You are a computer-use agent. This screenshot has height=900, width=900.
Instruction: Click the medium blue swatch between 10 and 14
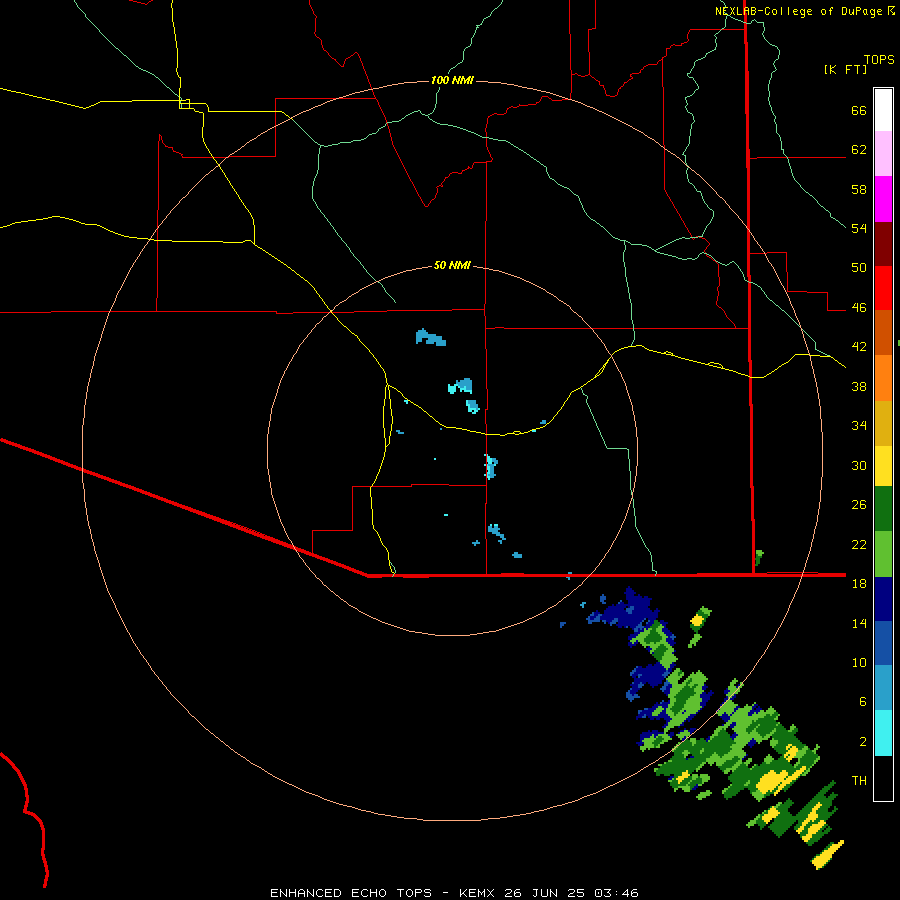(x=883, y=643)
